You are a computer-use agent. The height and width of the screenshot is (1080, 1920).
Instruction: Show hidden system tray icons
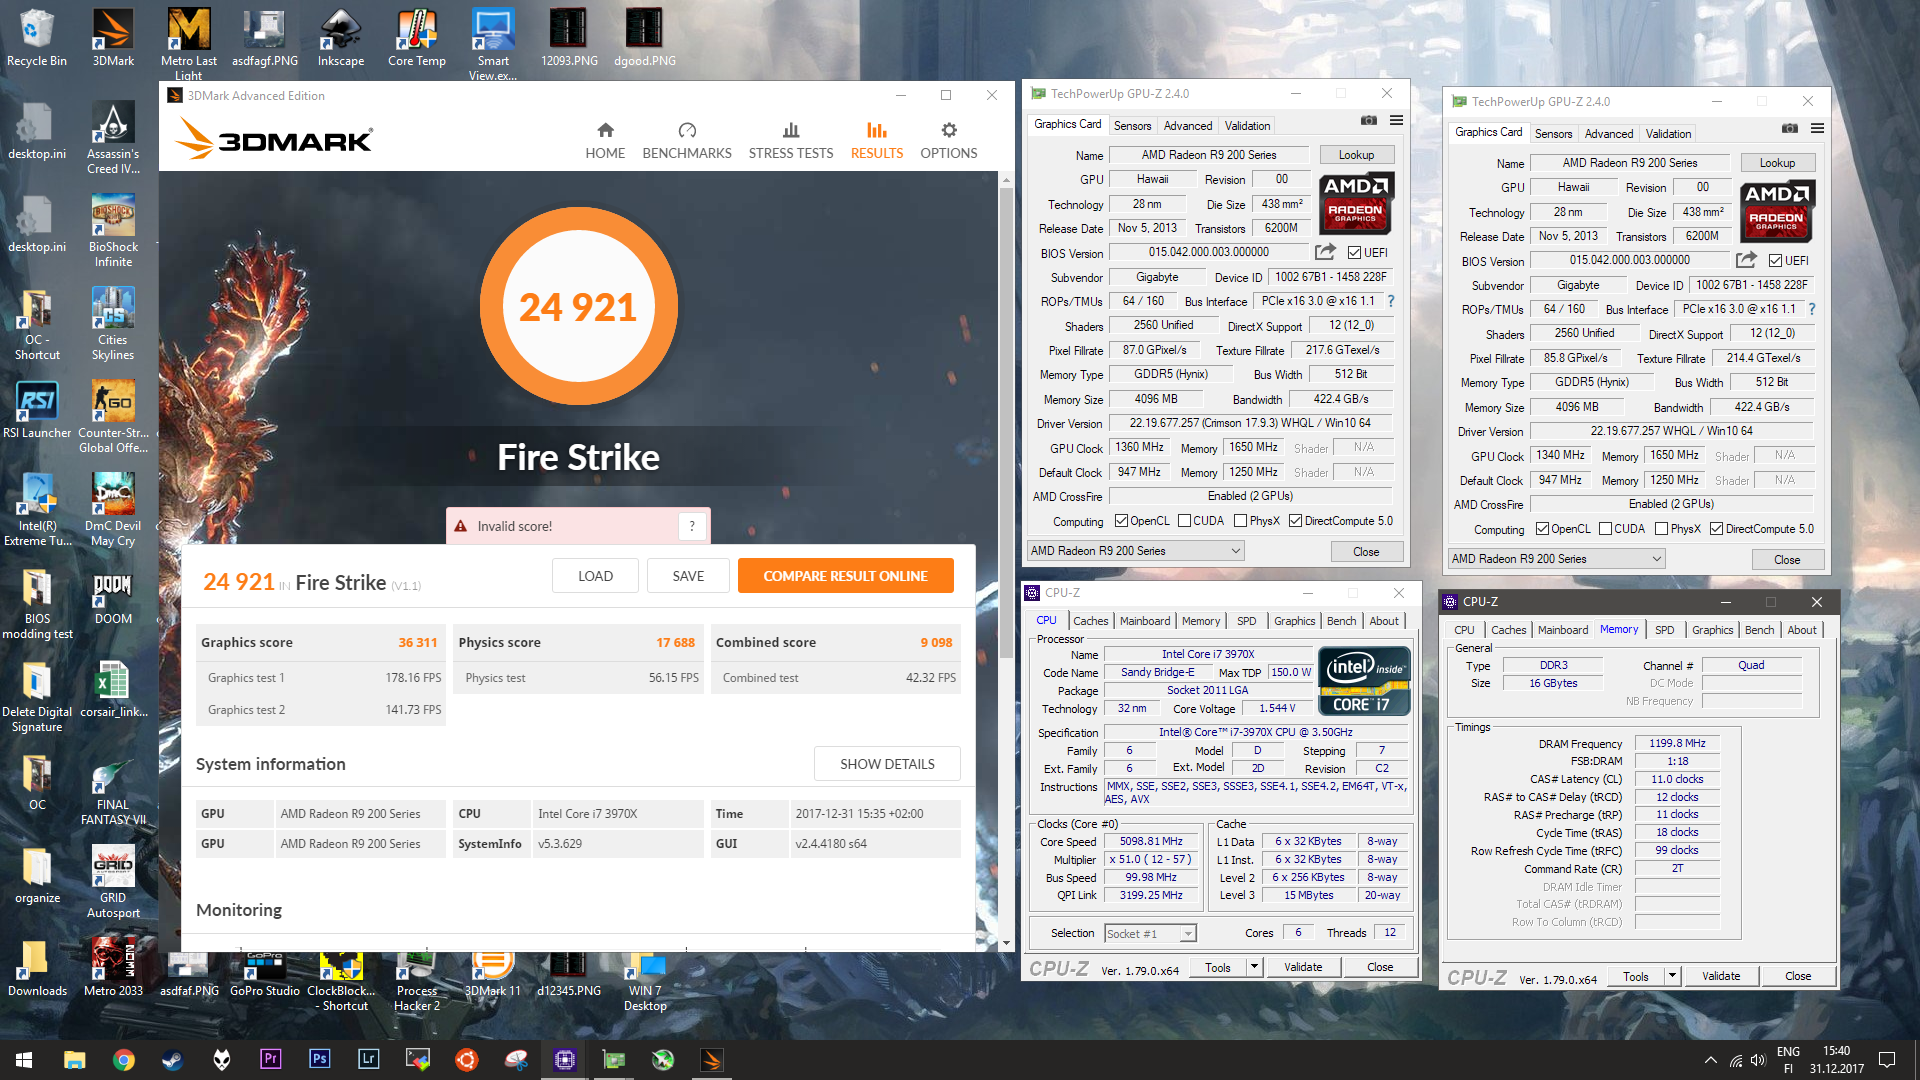(1710, 1060)
